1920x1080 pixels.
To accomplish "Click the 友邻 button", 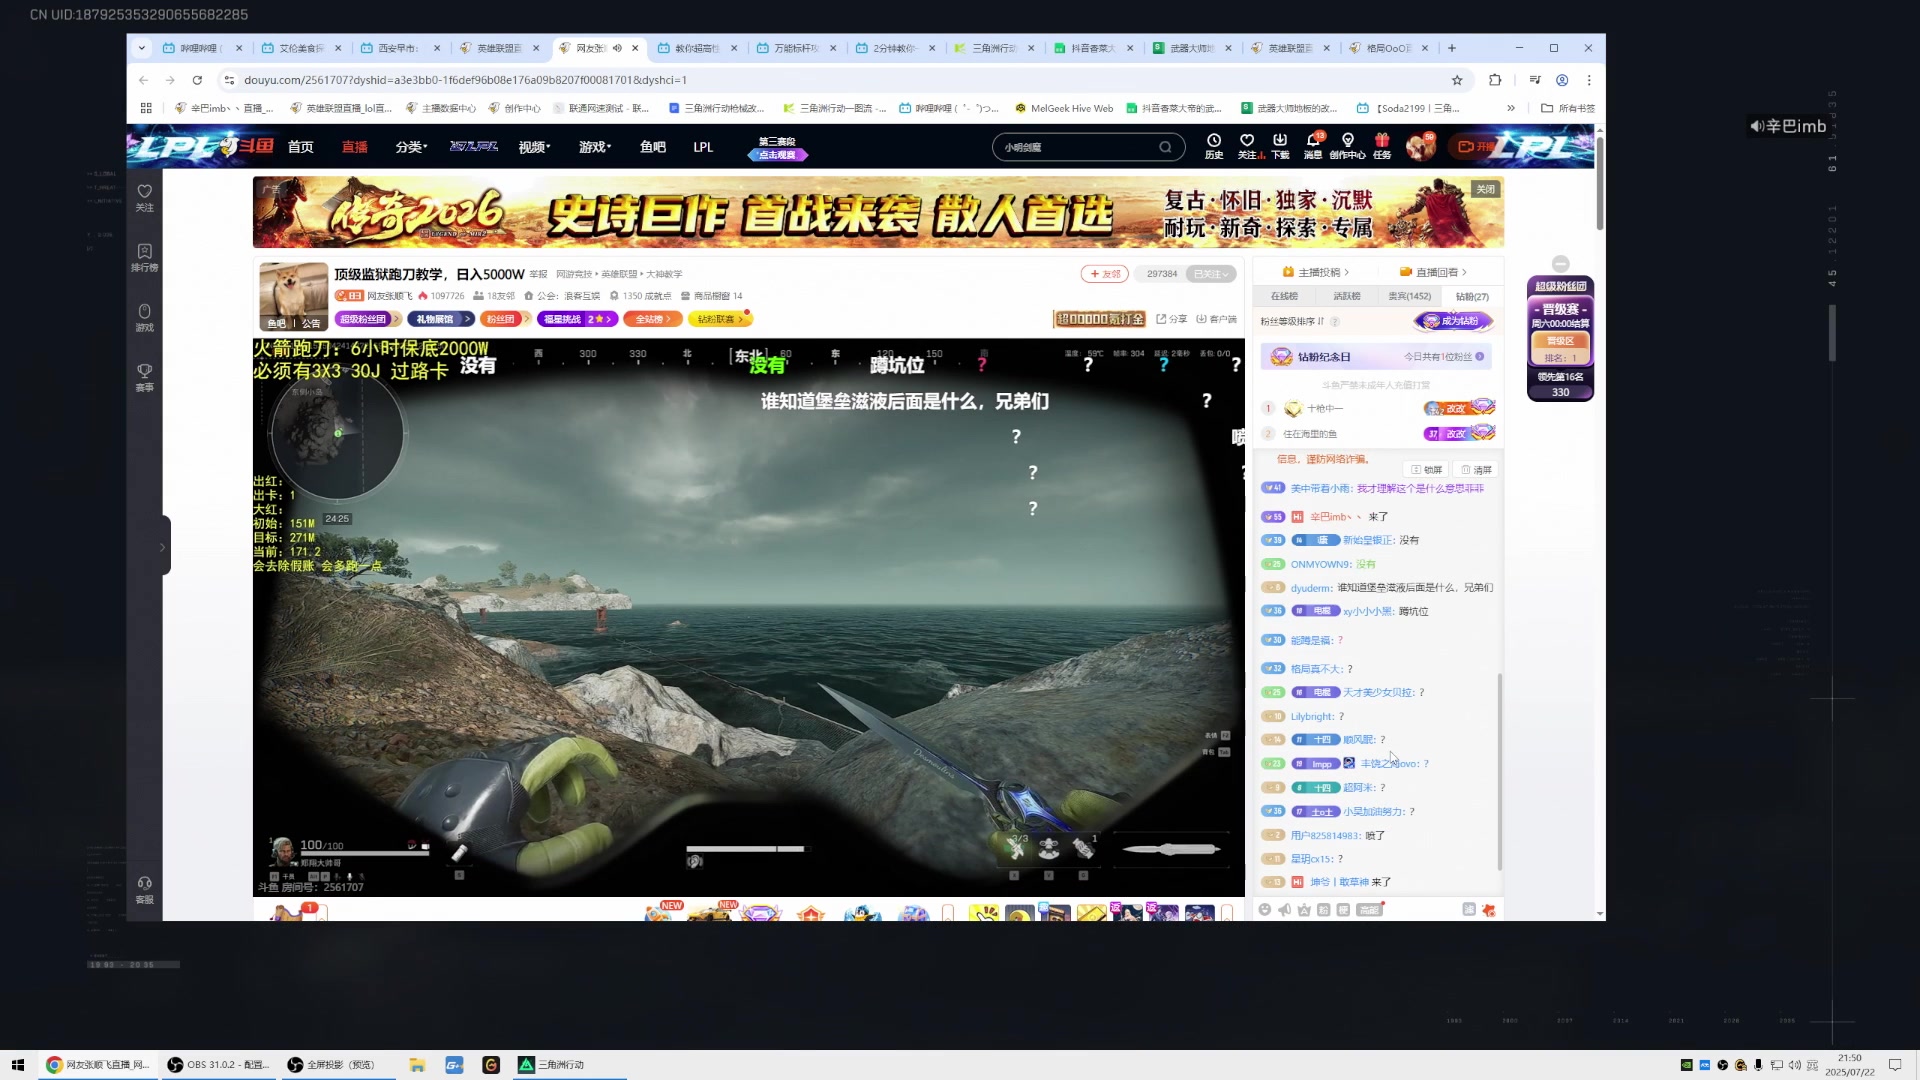I will (1104, 274).
